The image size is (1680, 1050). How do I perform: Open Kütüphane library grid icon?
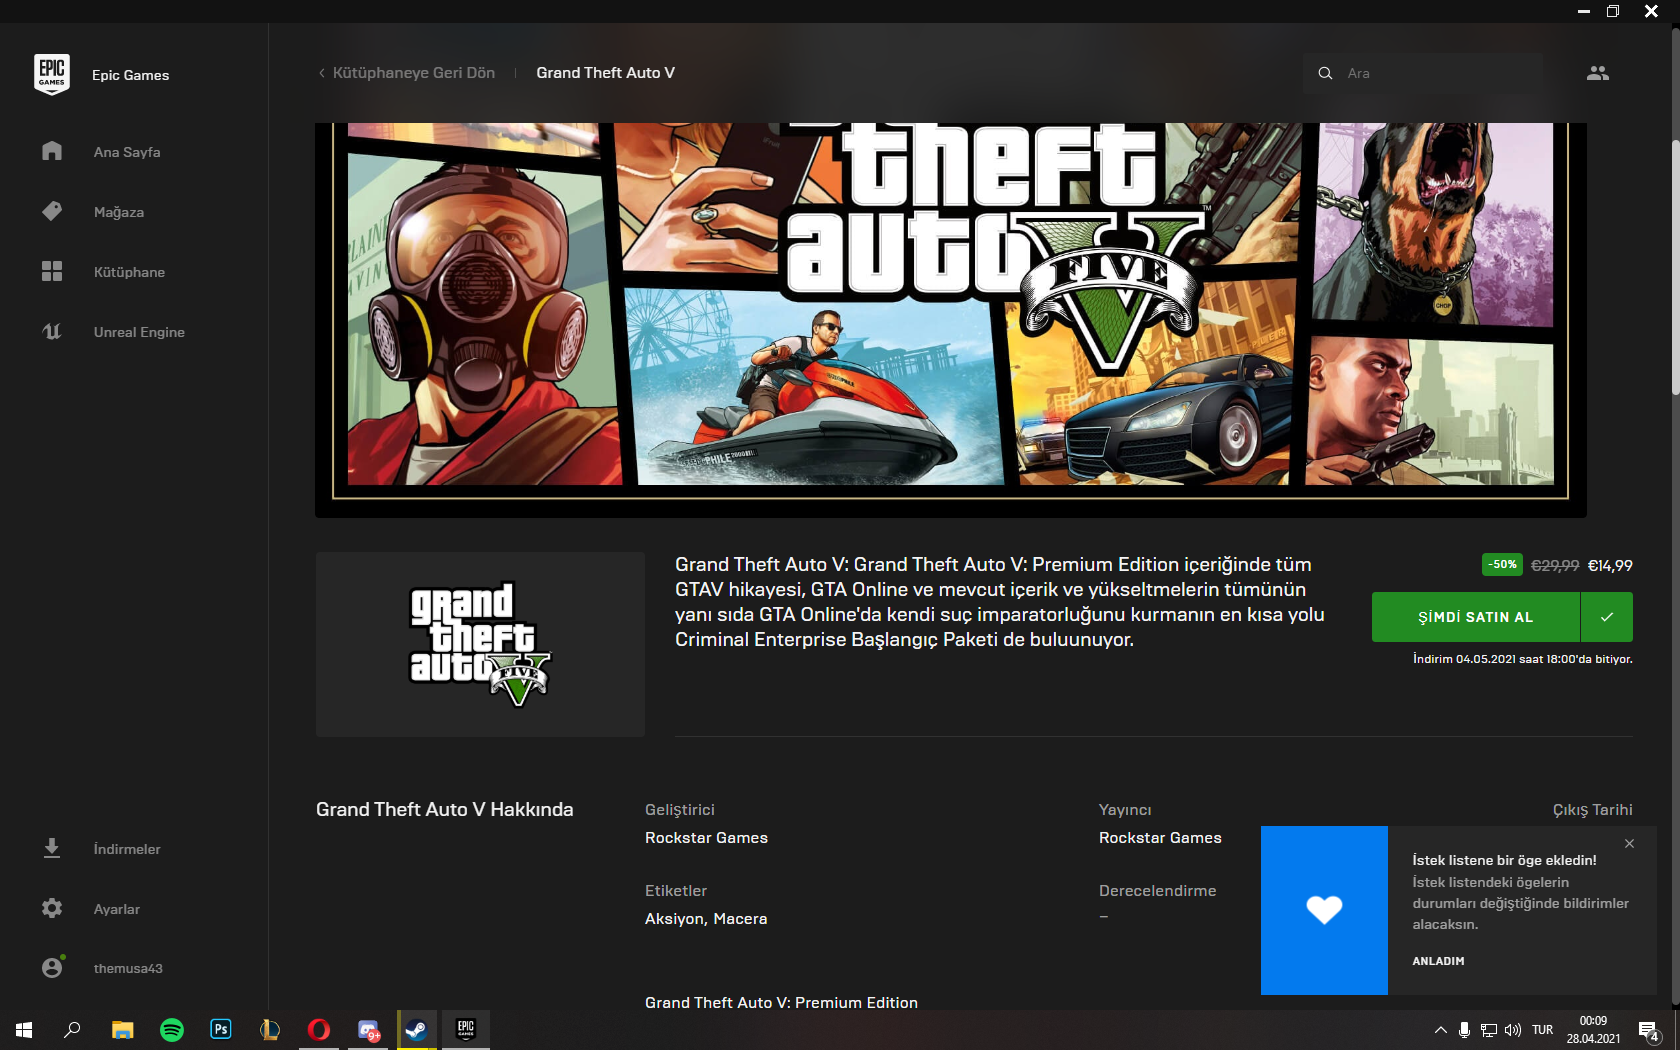(x=52, y=271)
